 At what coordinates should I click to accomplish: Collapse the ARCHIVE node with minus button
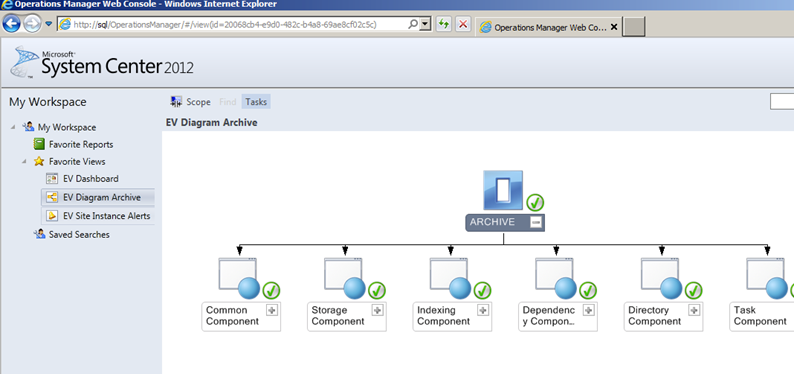point(536,222)
